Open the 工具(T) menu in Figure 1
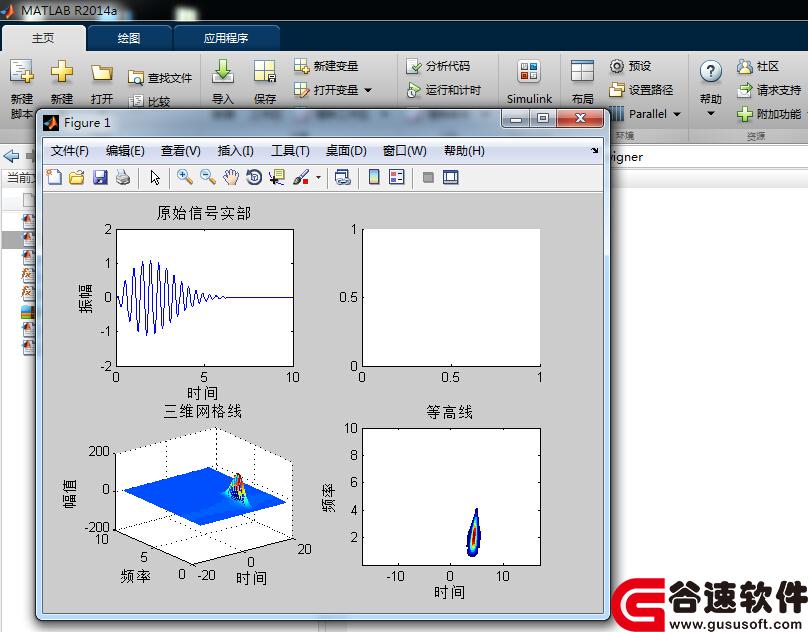The height and width of the screenshot is (632, 808). (x=290, y=151)
